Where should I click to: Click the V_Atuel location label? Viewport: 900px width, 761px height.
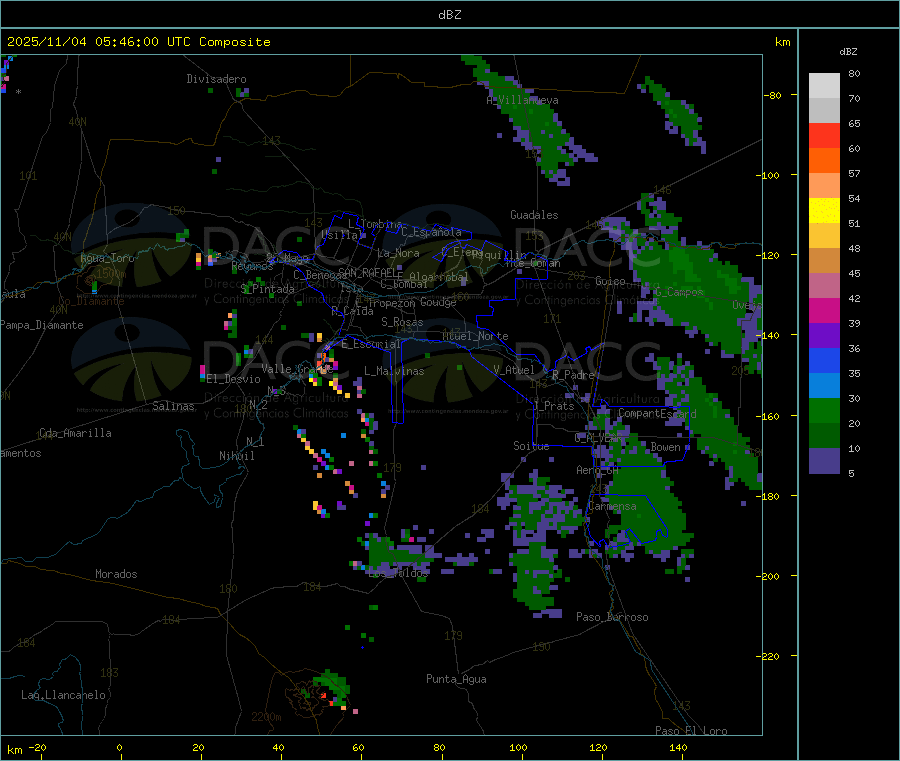point(514,370)
